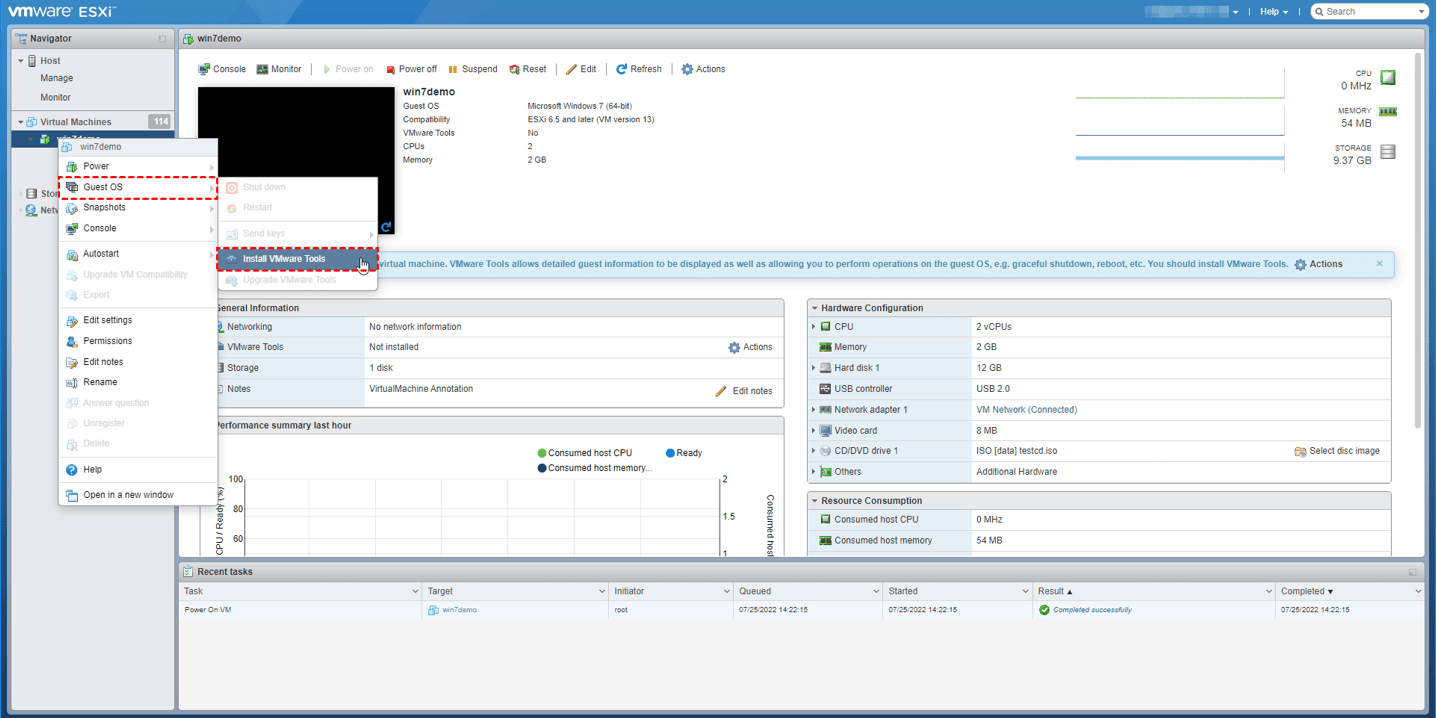
Task: Select Monitor under Host in Navigator
Action: [55, 98]
